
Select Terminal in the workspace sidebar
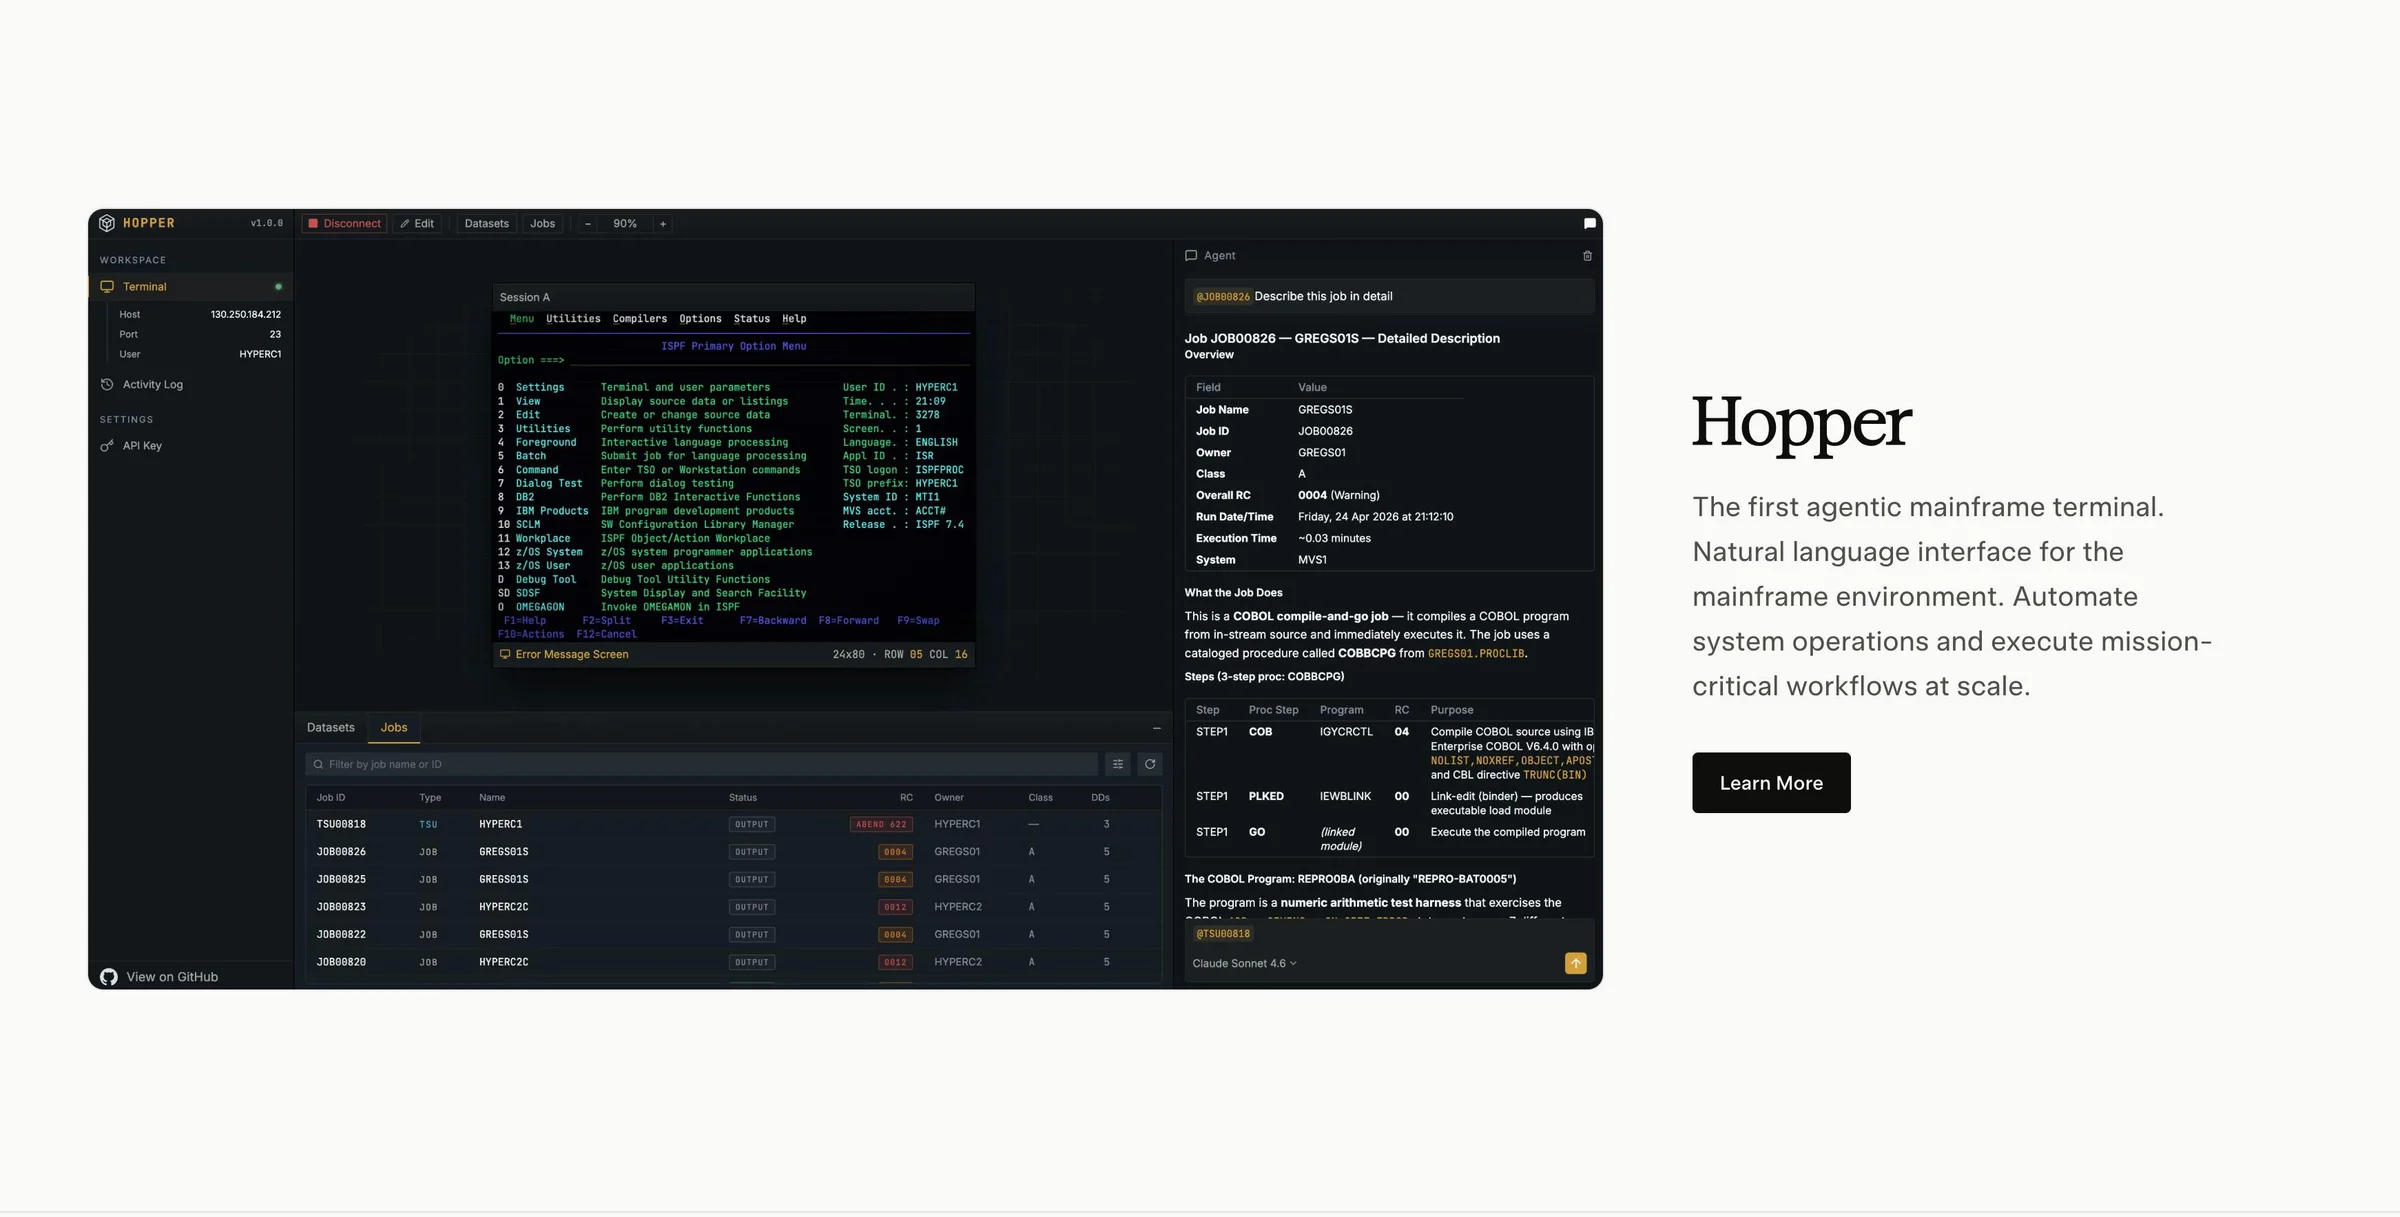[191, 287]
